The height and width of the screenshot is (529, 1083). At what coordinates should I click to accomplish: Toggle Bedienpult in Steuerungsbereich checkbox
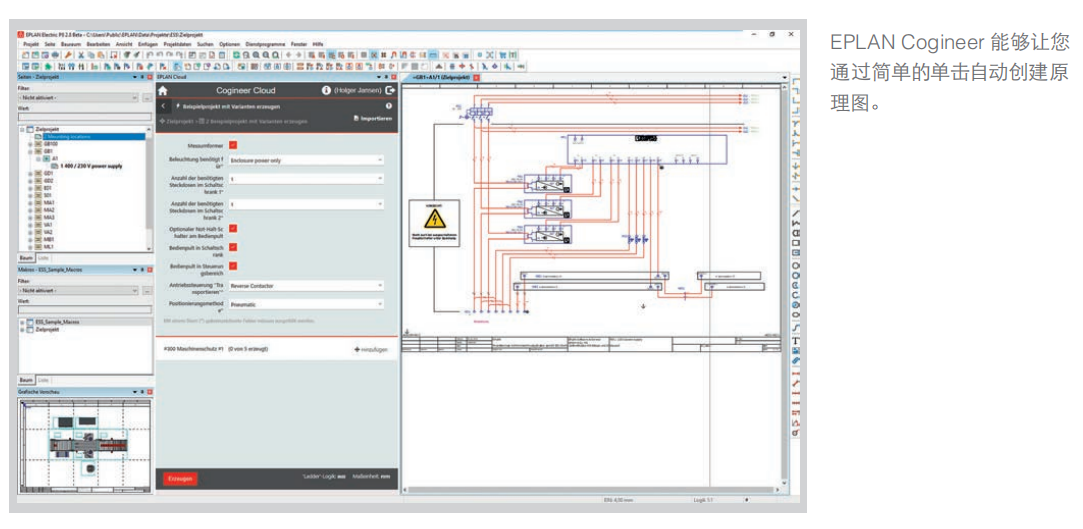(x=233, y=265)
